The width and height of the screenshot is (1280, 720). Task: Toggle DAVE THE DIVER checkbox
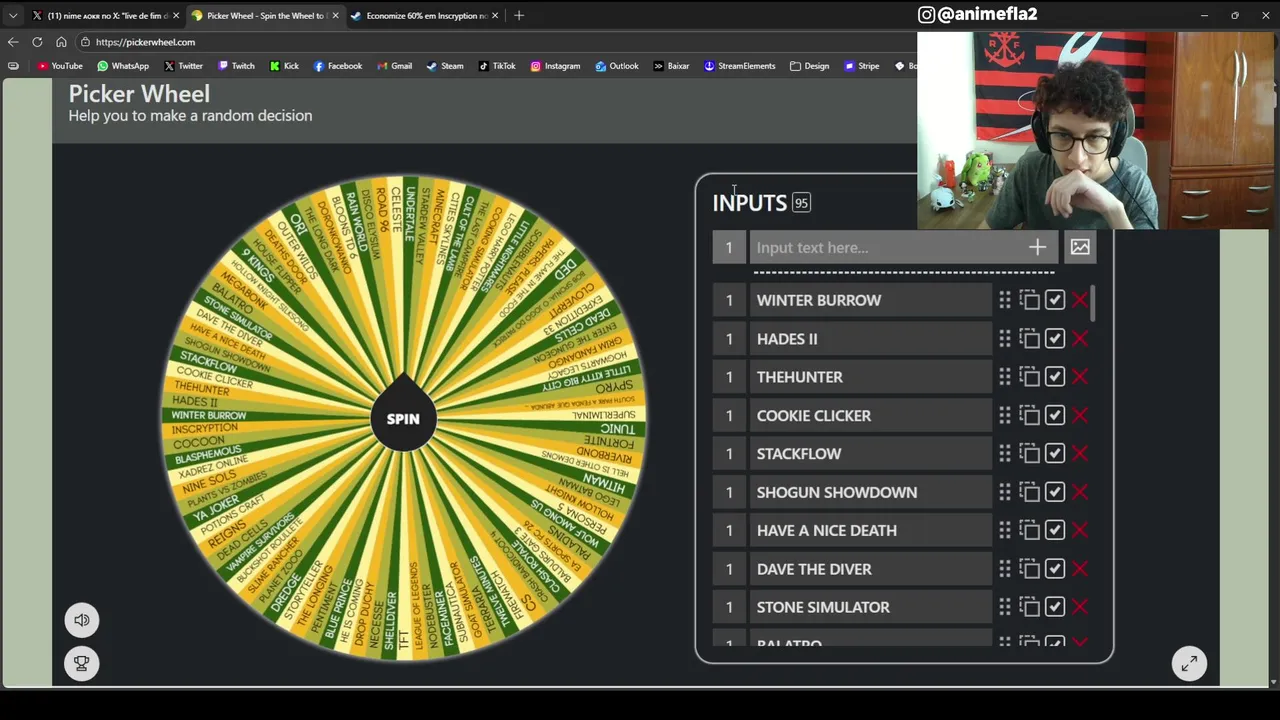[1055, 569]
